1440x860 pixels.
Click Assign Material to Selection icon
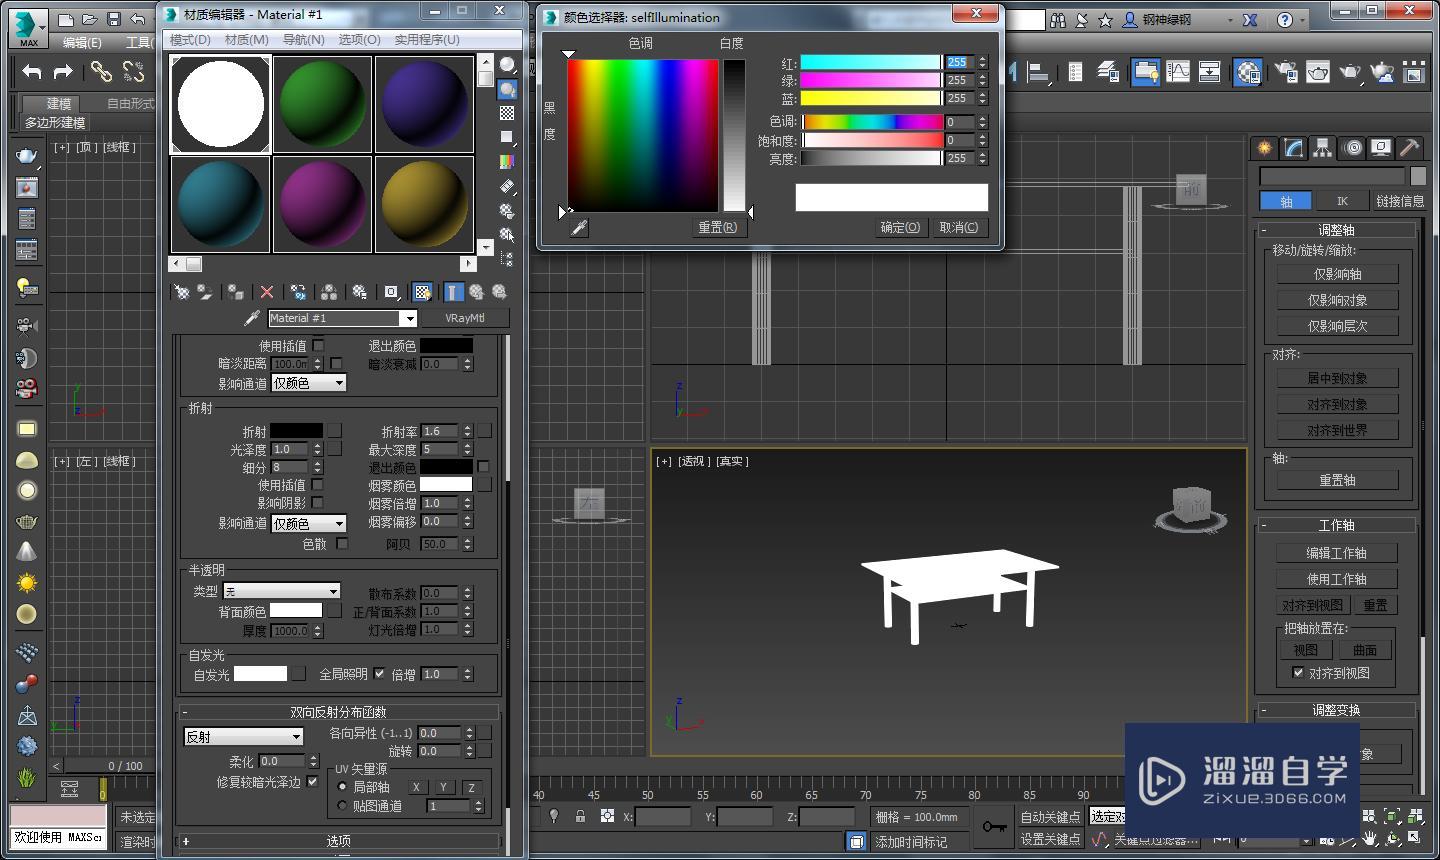235,292
